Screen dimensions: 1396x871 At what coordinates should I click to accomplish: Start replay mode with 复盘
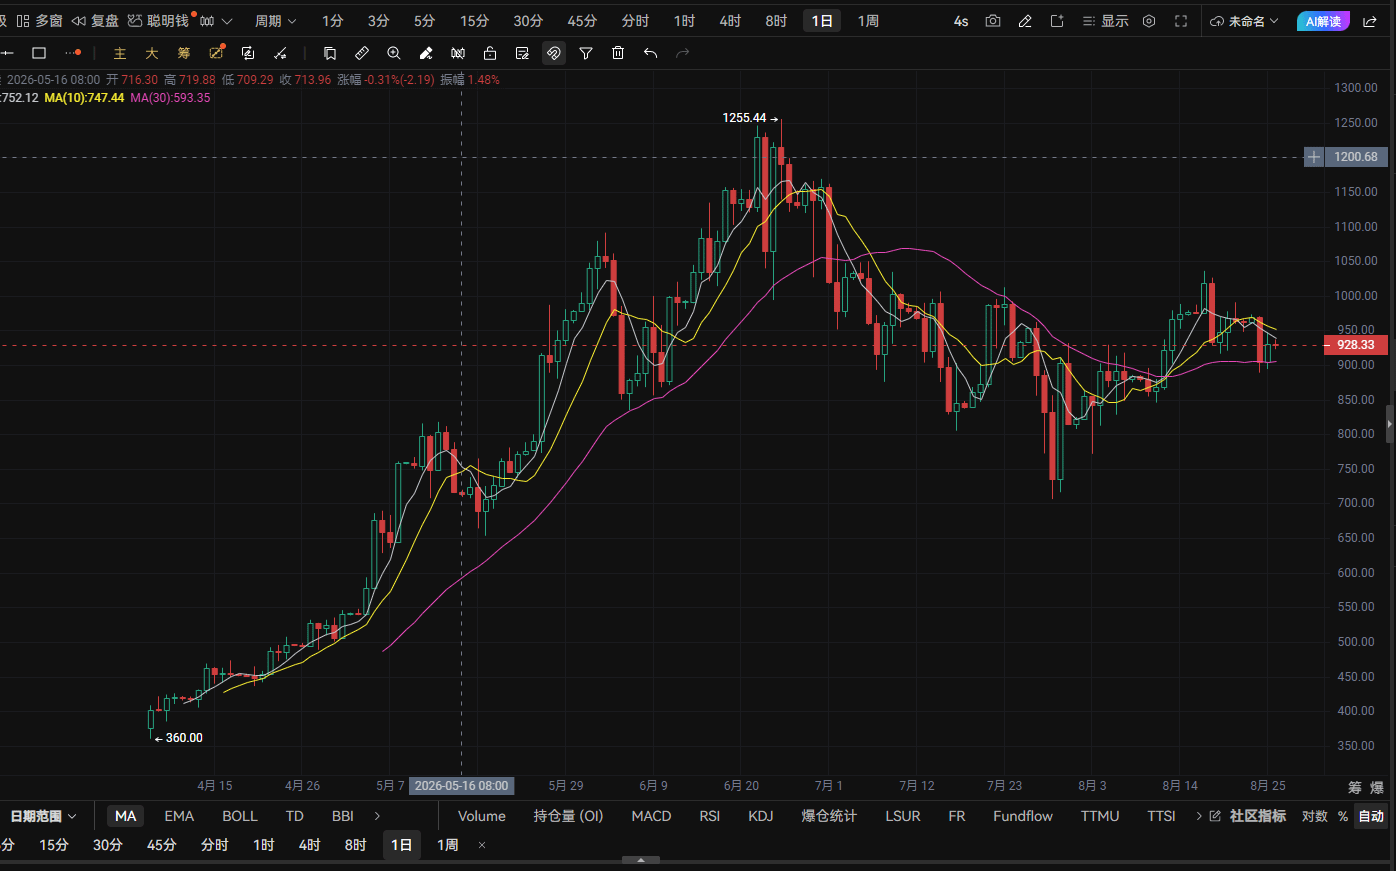click(96, 21)
